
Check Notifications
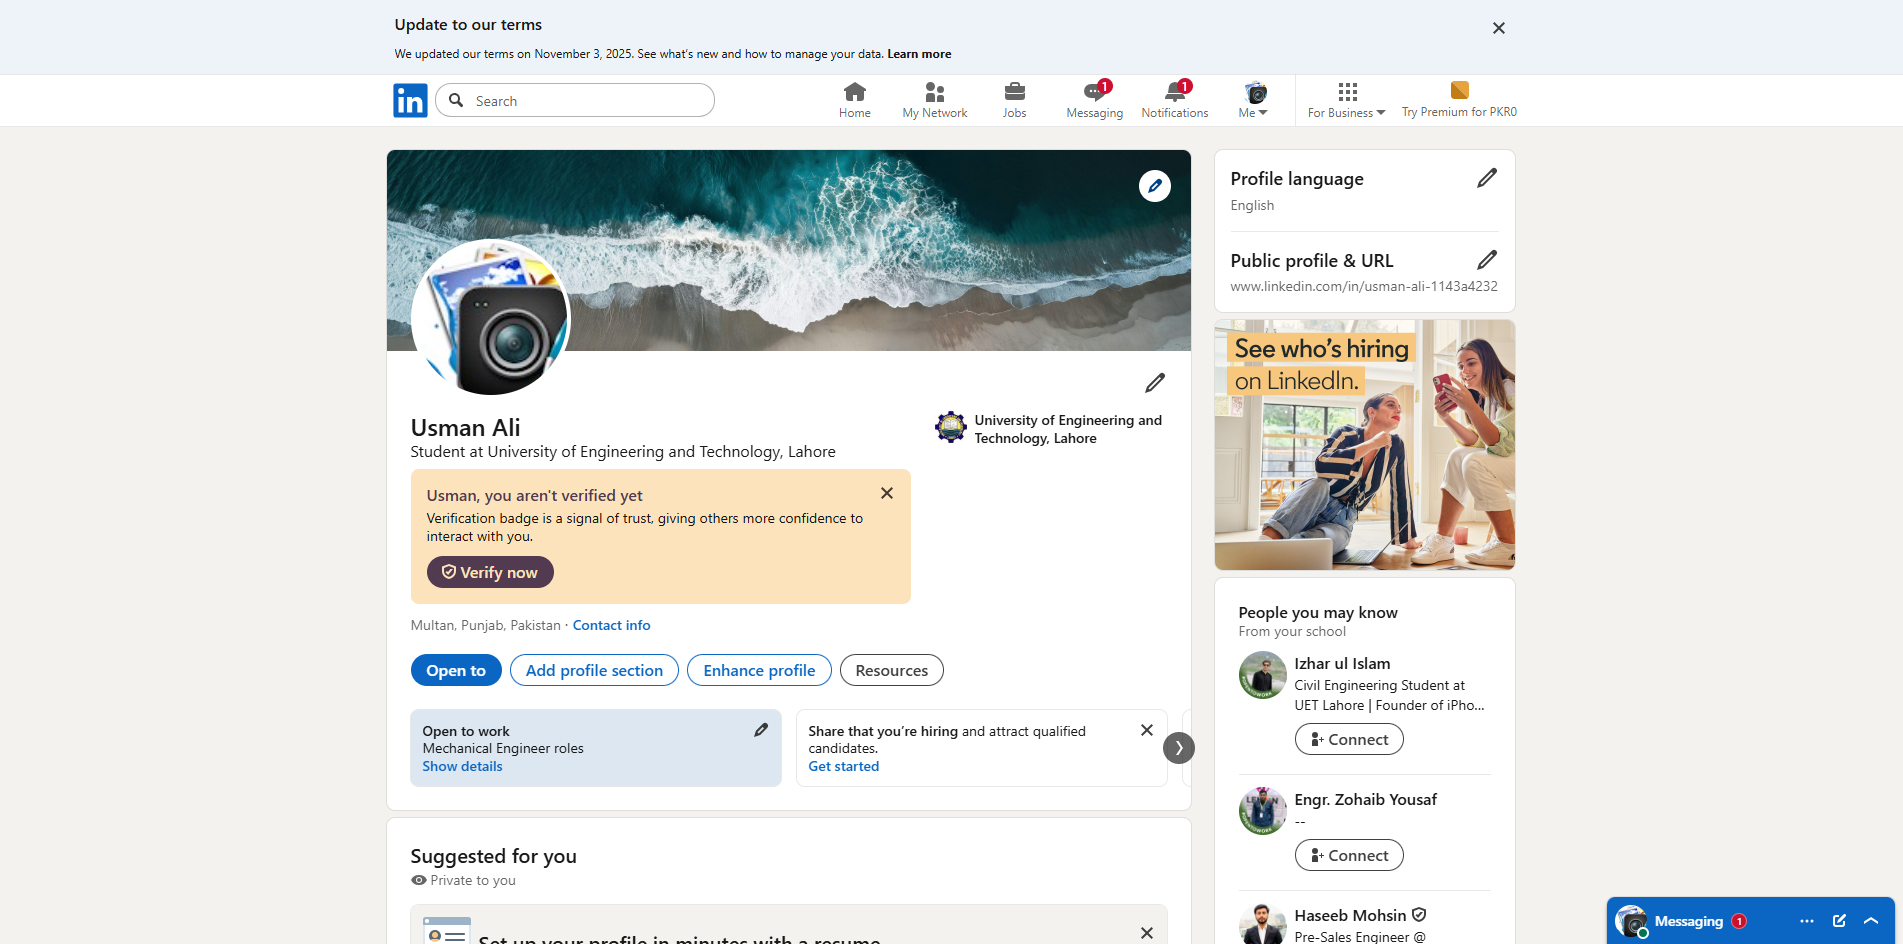tap(1174, 99)
